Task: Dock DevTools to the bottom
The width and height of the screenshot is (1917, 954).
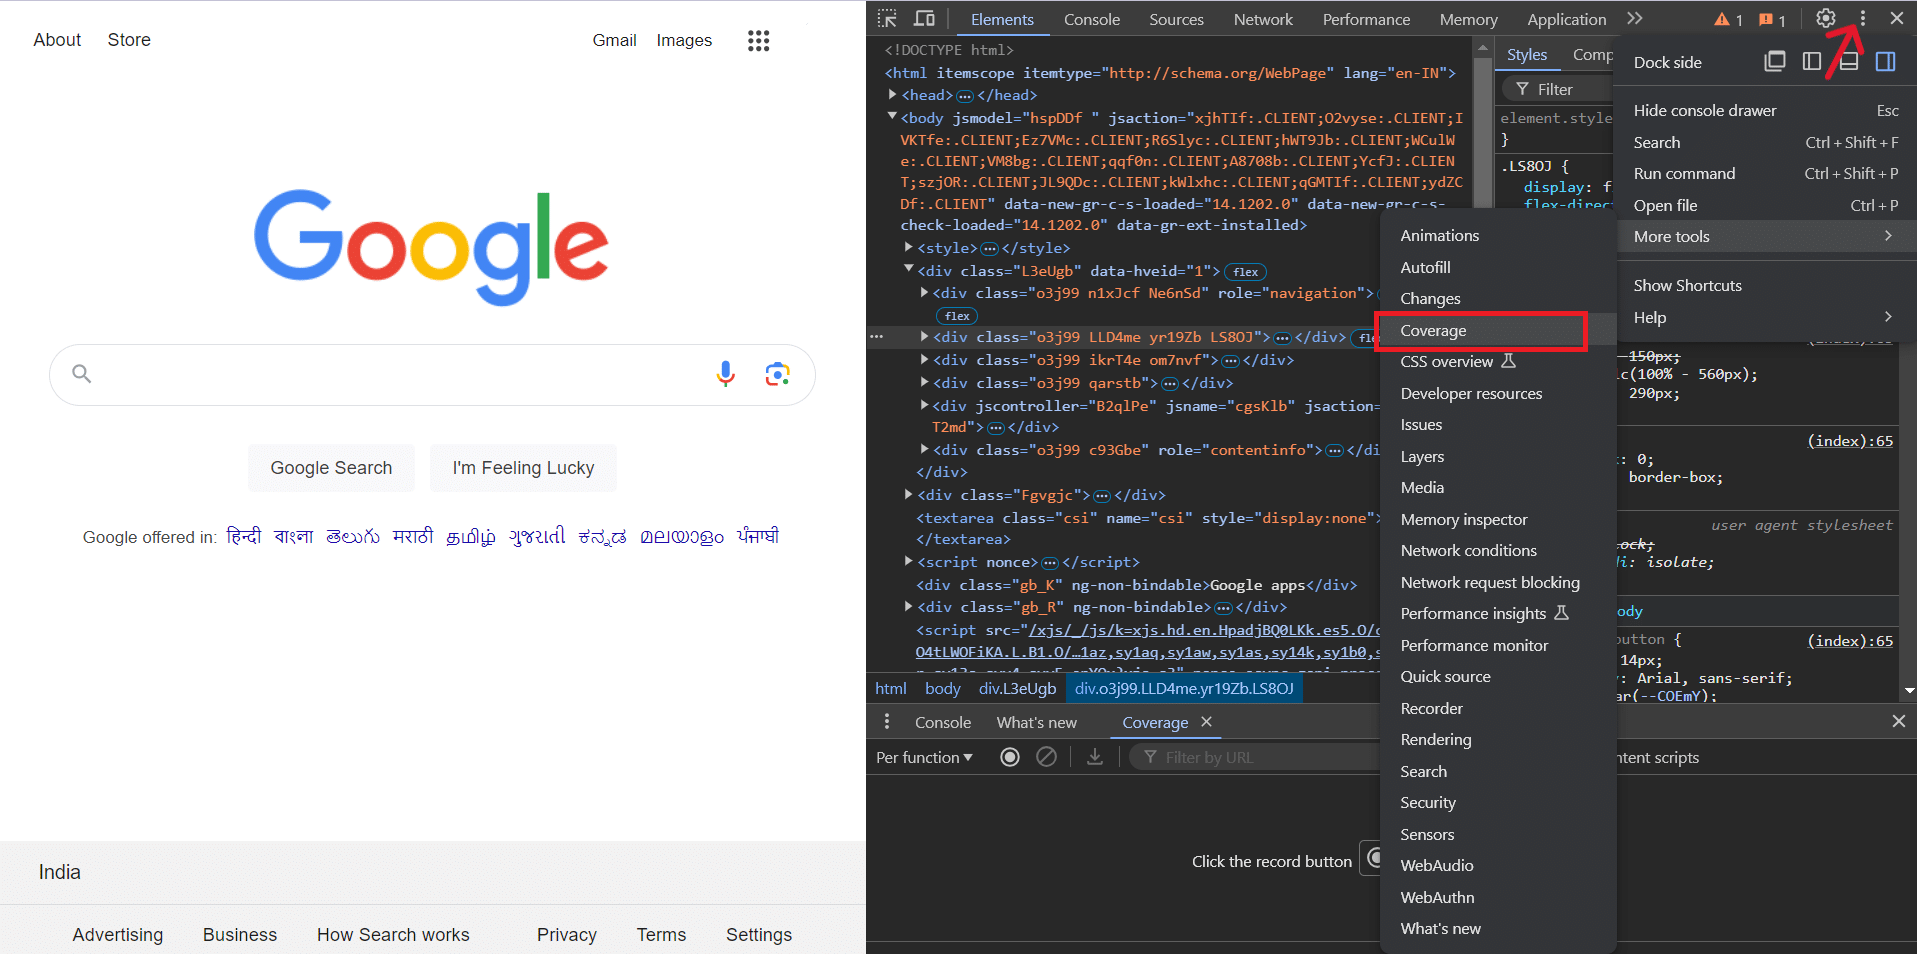Action: click(1849, 62)
